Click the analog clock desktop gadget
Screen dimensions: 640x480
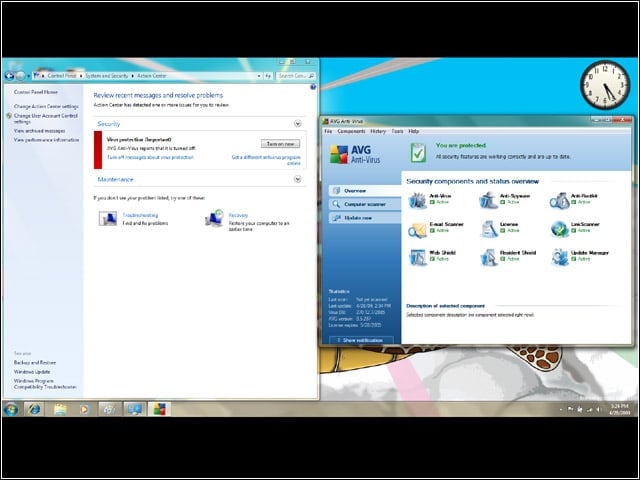coord(605,84)
